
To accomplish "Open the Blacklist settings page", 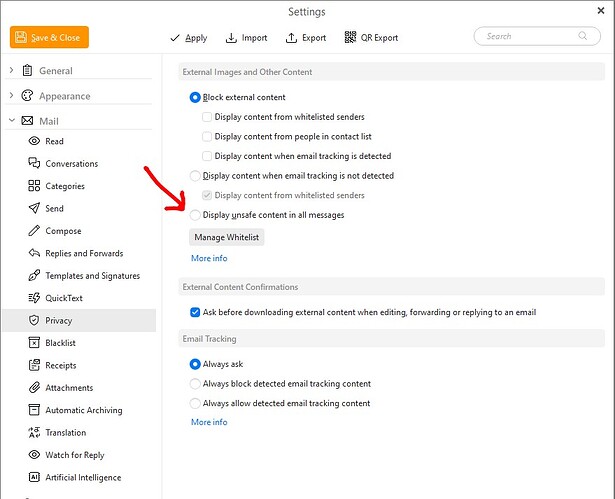I will (x=60, y=343).
